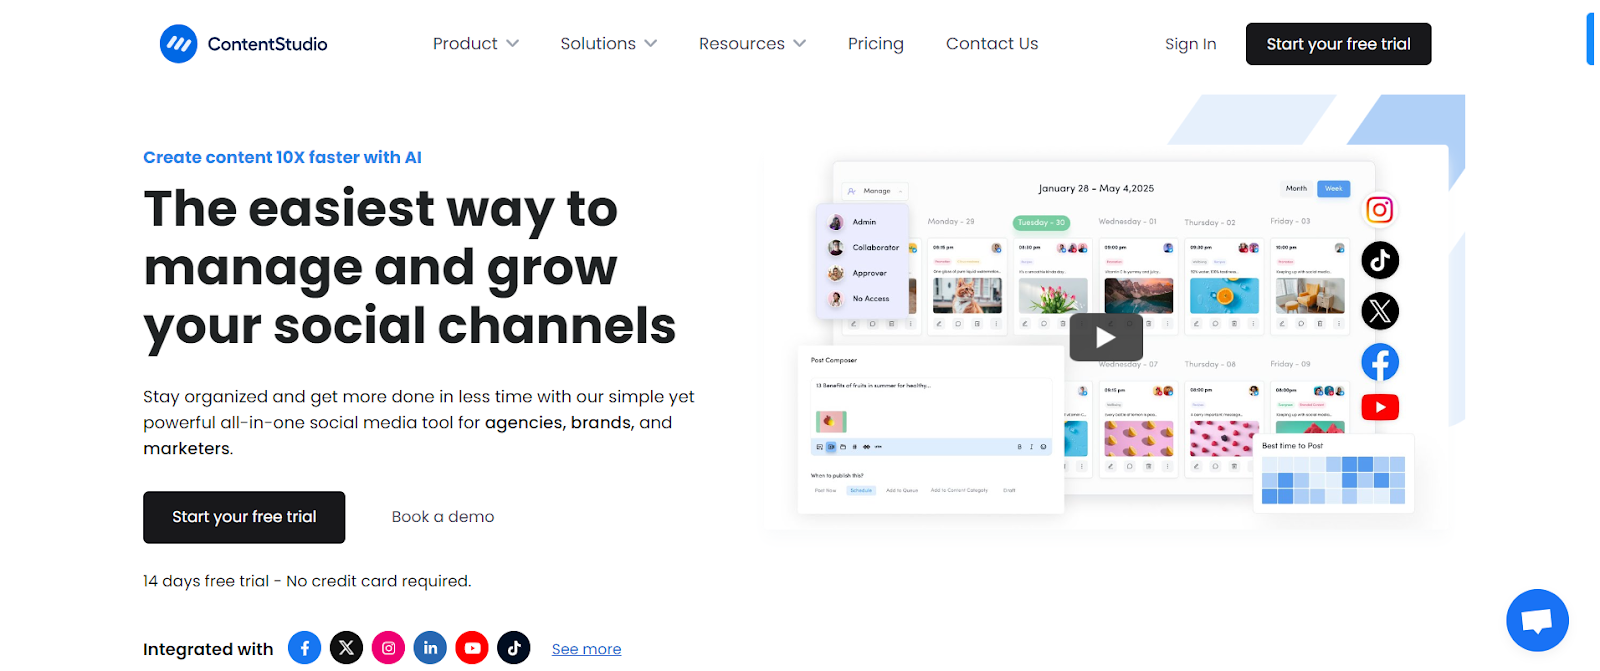This screenshot has height=671, width=1600.
Task: Click the Create content 10X faster with AI tagline
Action: (282, 157)
